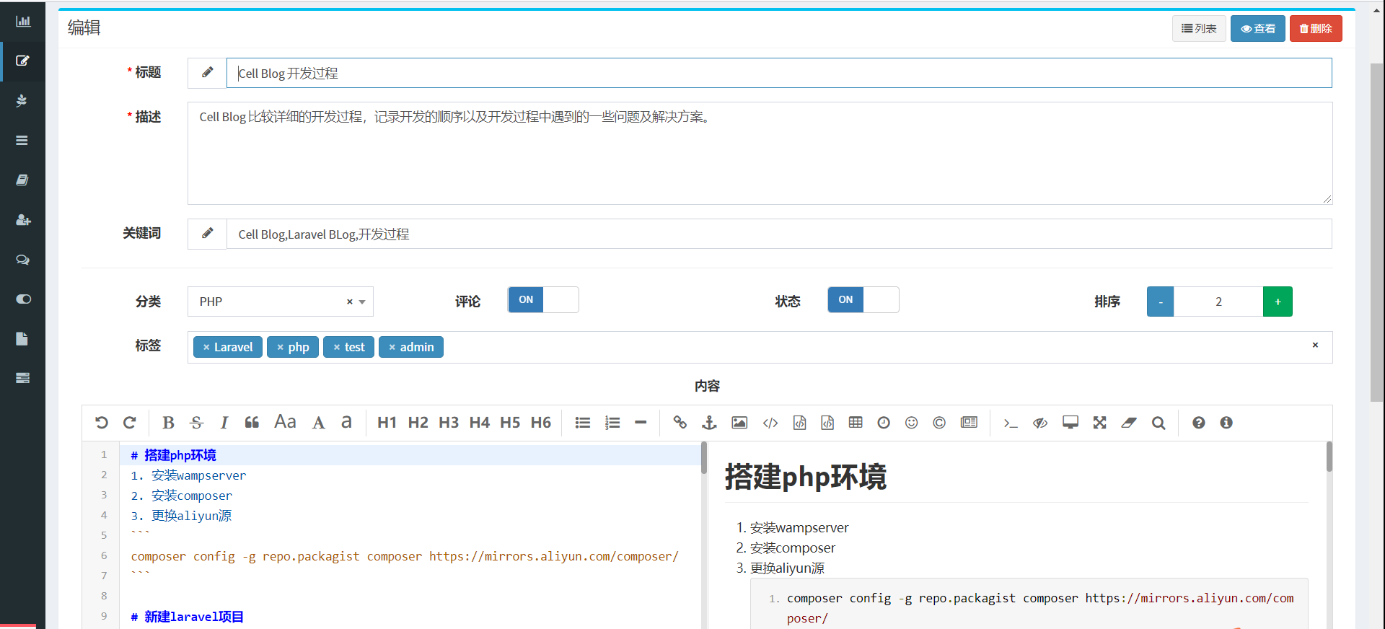The image size is (1385, 629).
Task: Insert an H5 heading
Action: click(510, 423)
